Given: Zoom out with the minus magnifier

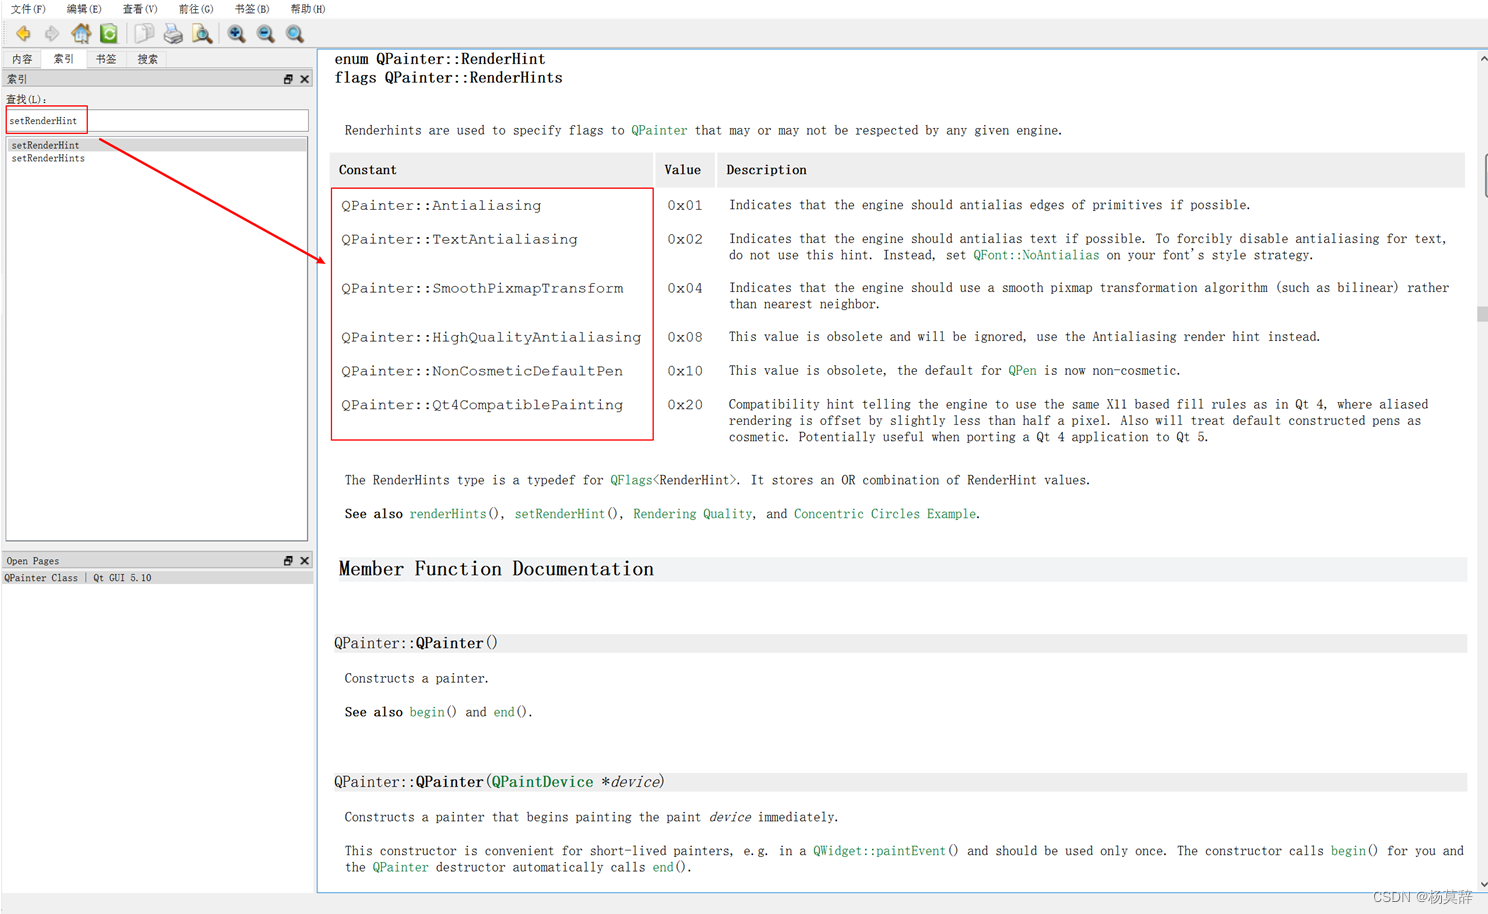Looking at the screenshot, I should 266,34.
